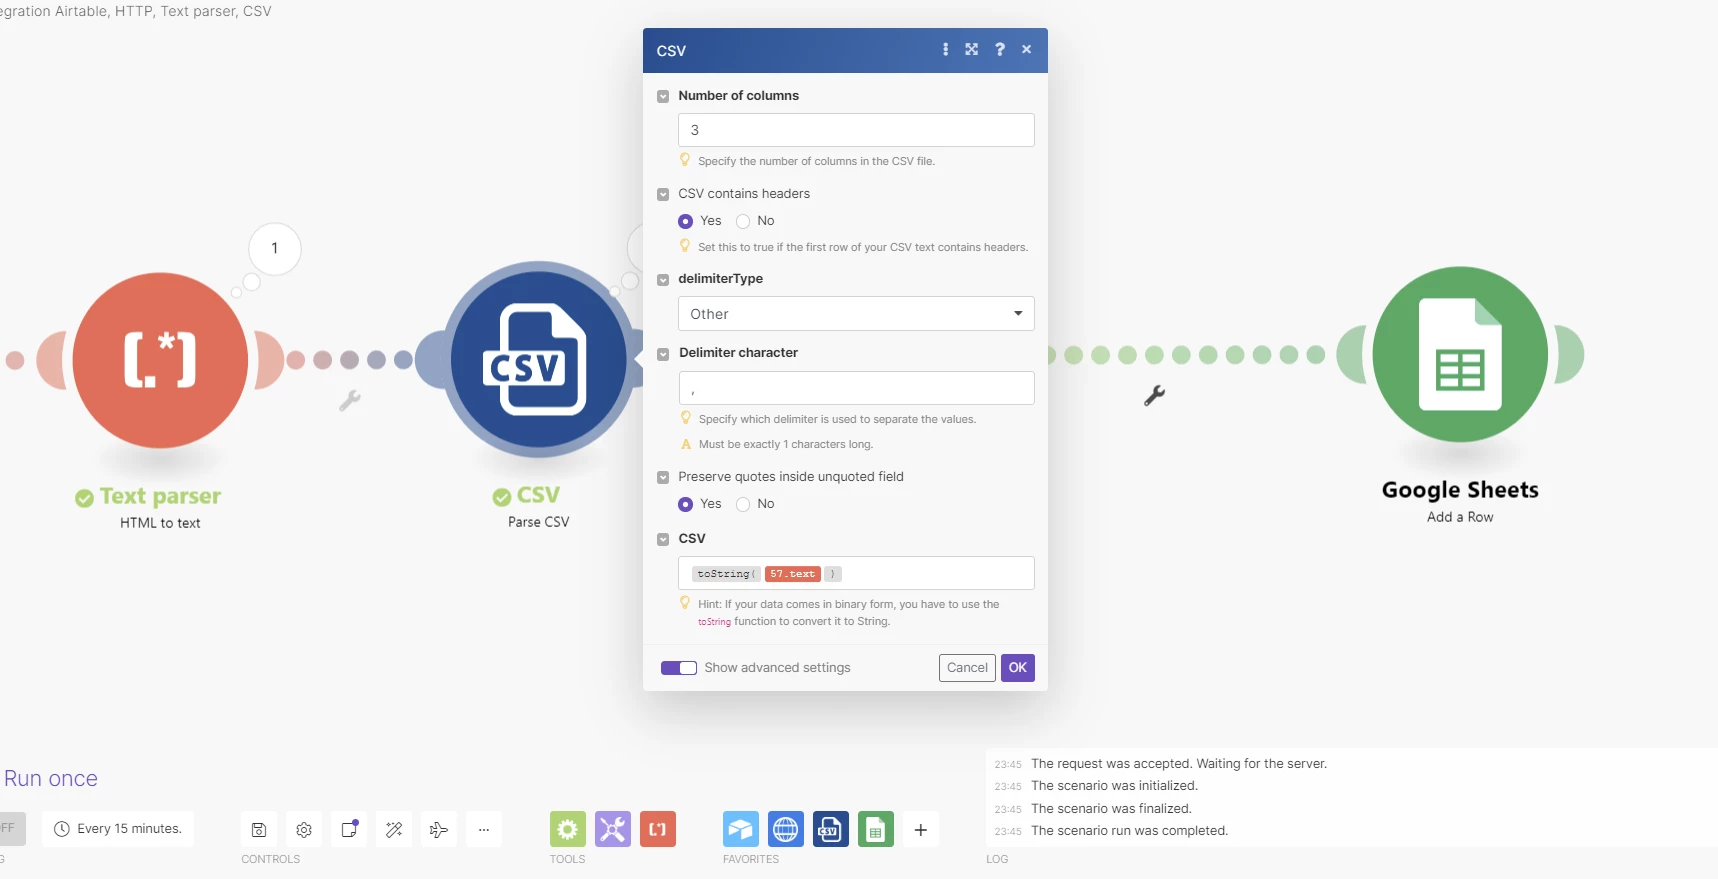Open the green Flow control tools icon
Viewport: 1718px width, 879px height.
tap(568, 829)
